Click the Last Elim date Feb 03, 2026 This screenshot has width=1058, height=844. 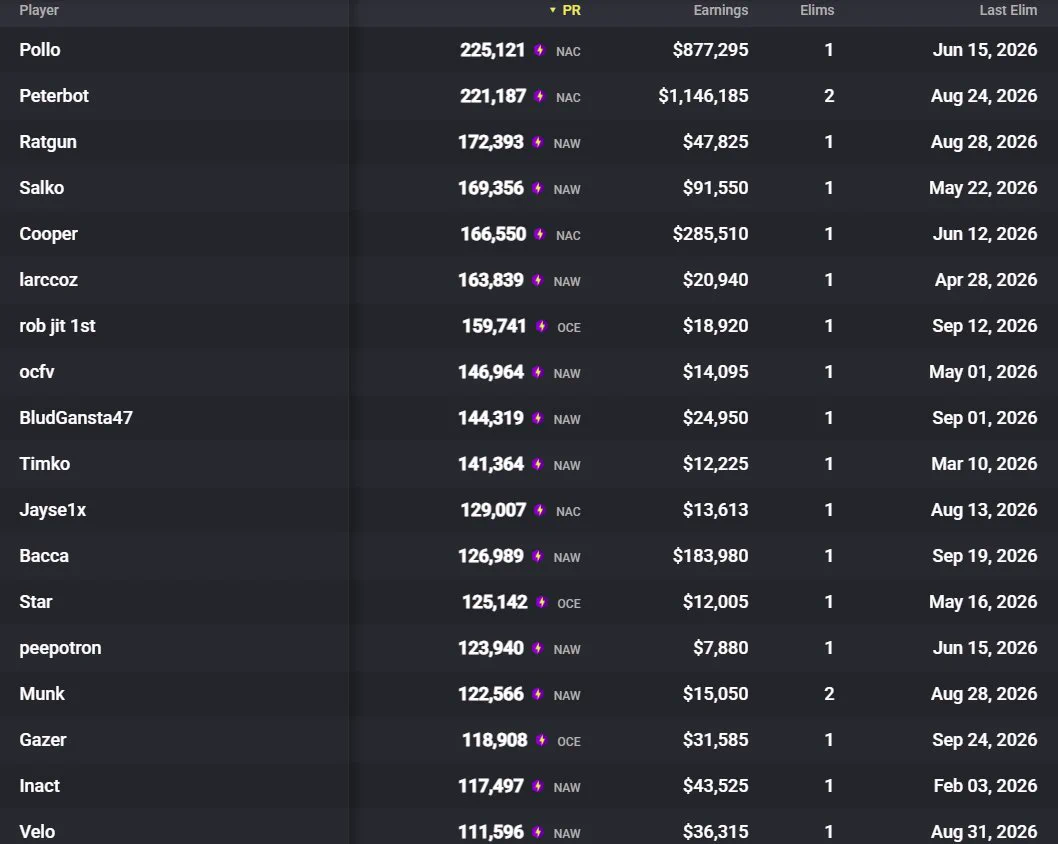click(x=985, y=785)
